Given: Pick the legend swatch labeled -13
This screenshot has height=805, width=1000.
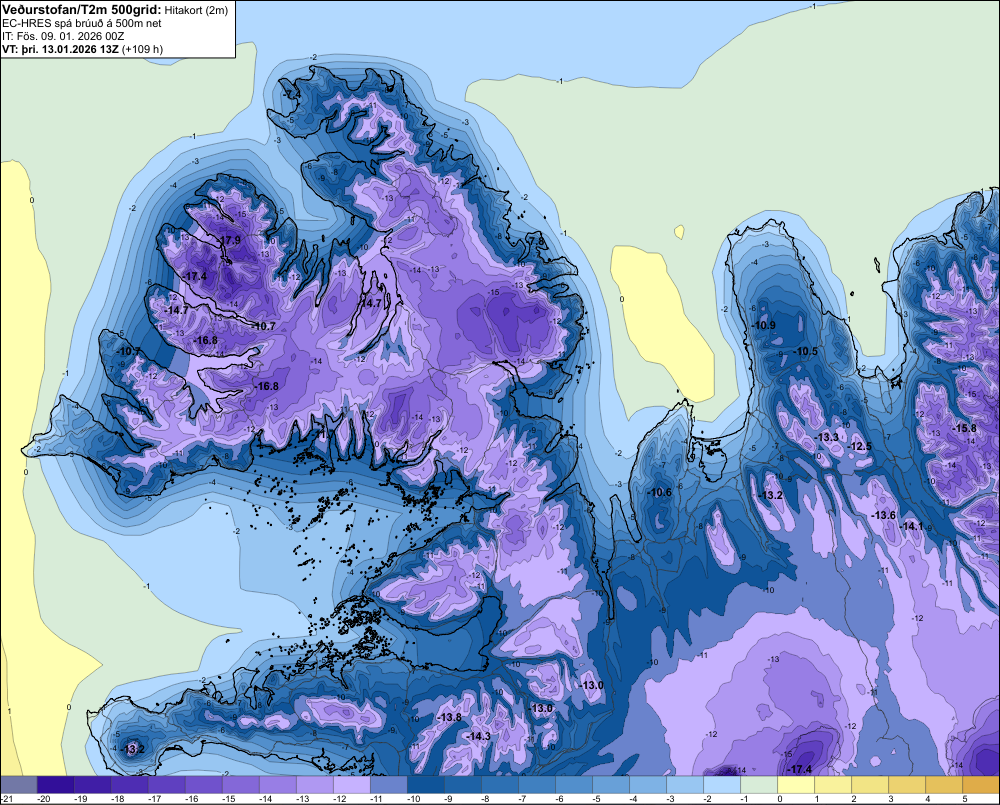Looking at the screenshot, I should point(315,784).
